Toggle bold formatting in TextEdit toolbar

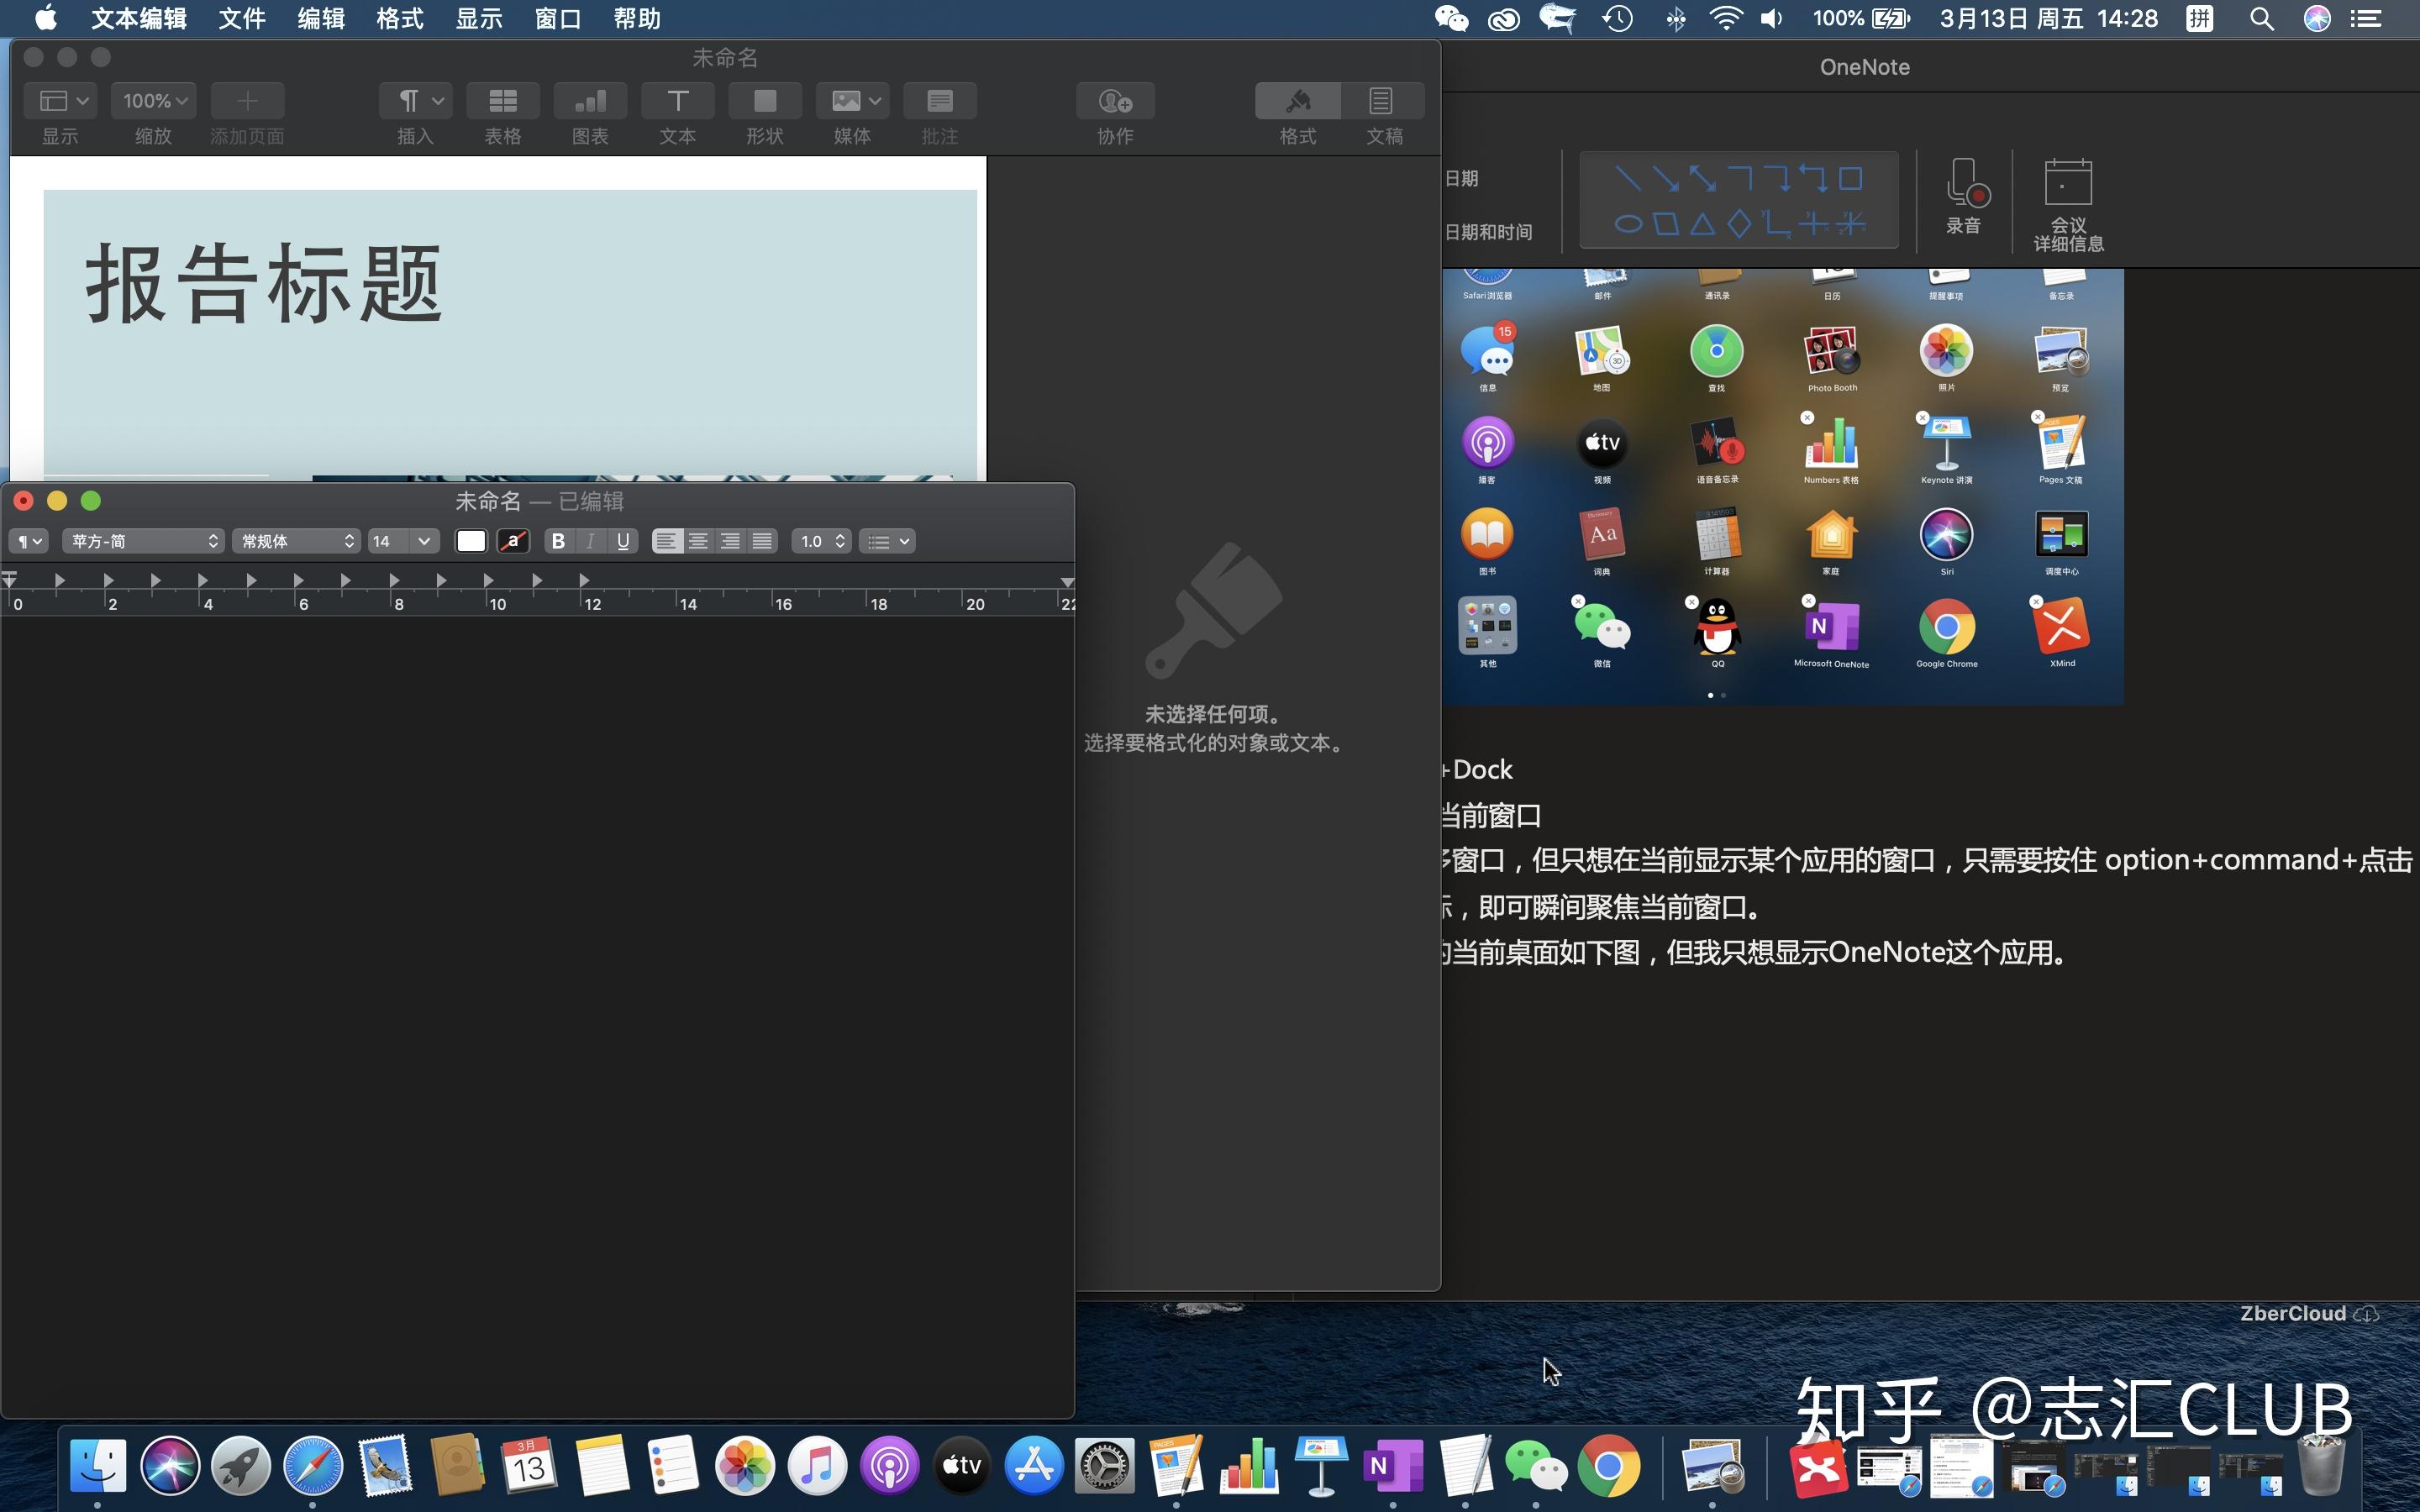click(558, 541)
